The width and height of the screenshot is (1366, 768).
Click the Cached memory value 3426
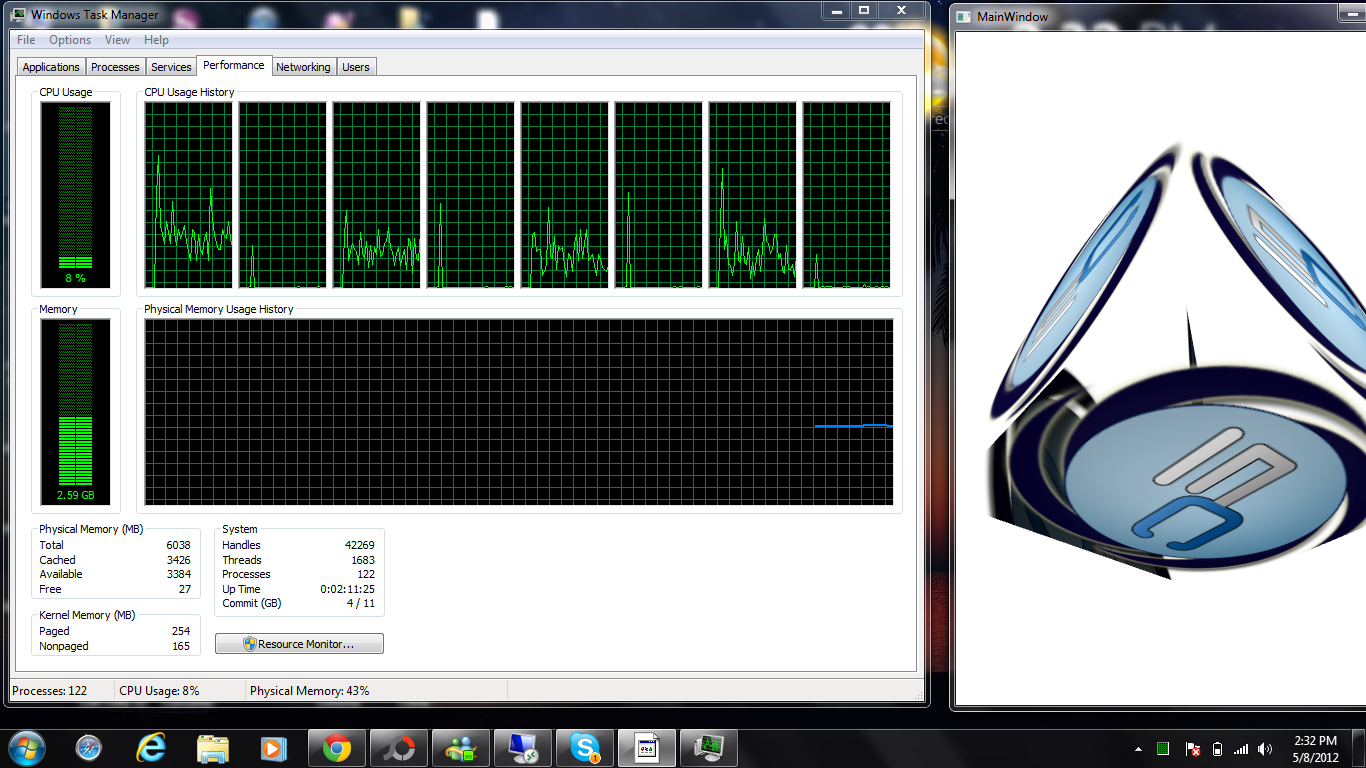pyautogui.click(x=178, y=560)
